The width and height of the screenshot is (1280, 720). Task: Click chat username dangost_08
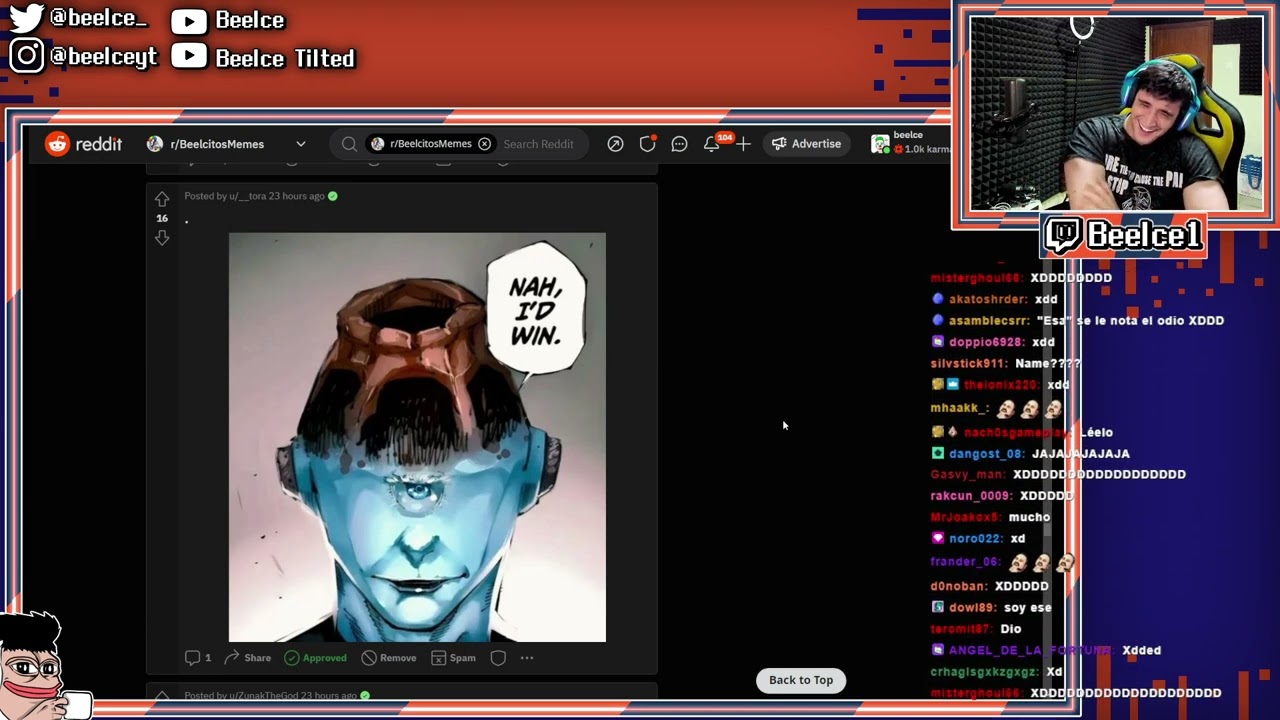(986, 454)
